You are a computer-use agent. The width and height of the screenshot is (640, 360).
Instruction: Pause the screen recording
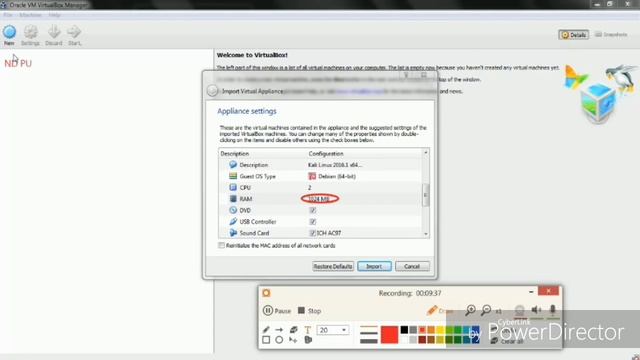(277, 311)
